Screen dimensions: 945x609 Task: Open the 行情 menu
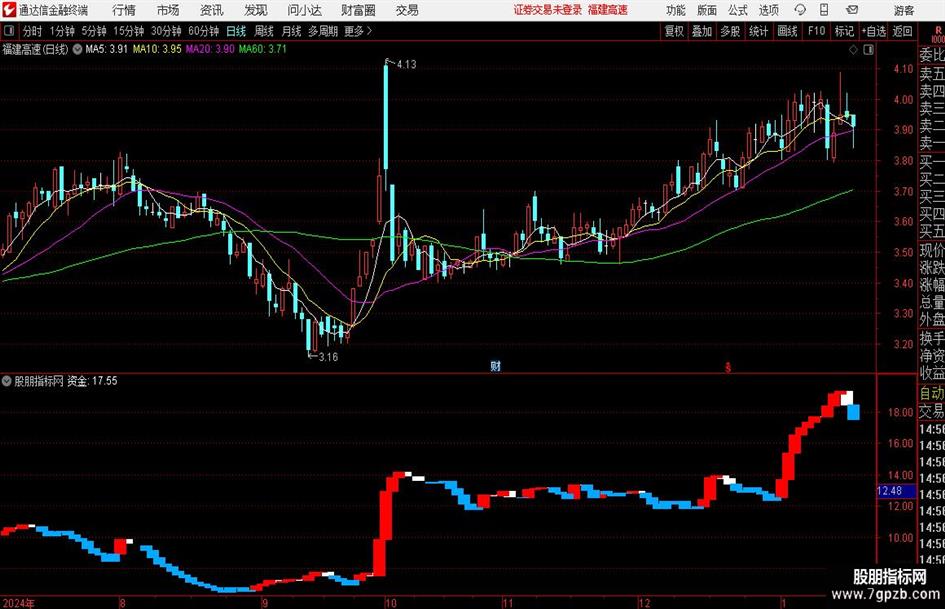(124, 10)
